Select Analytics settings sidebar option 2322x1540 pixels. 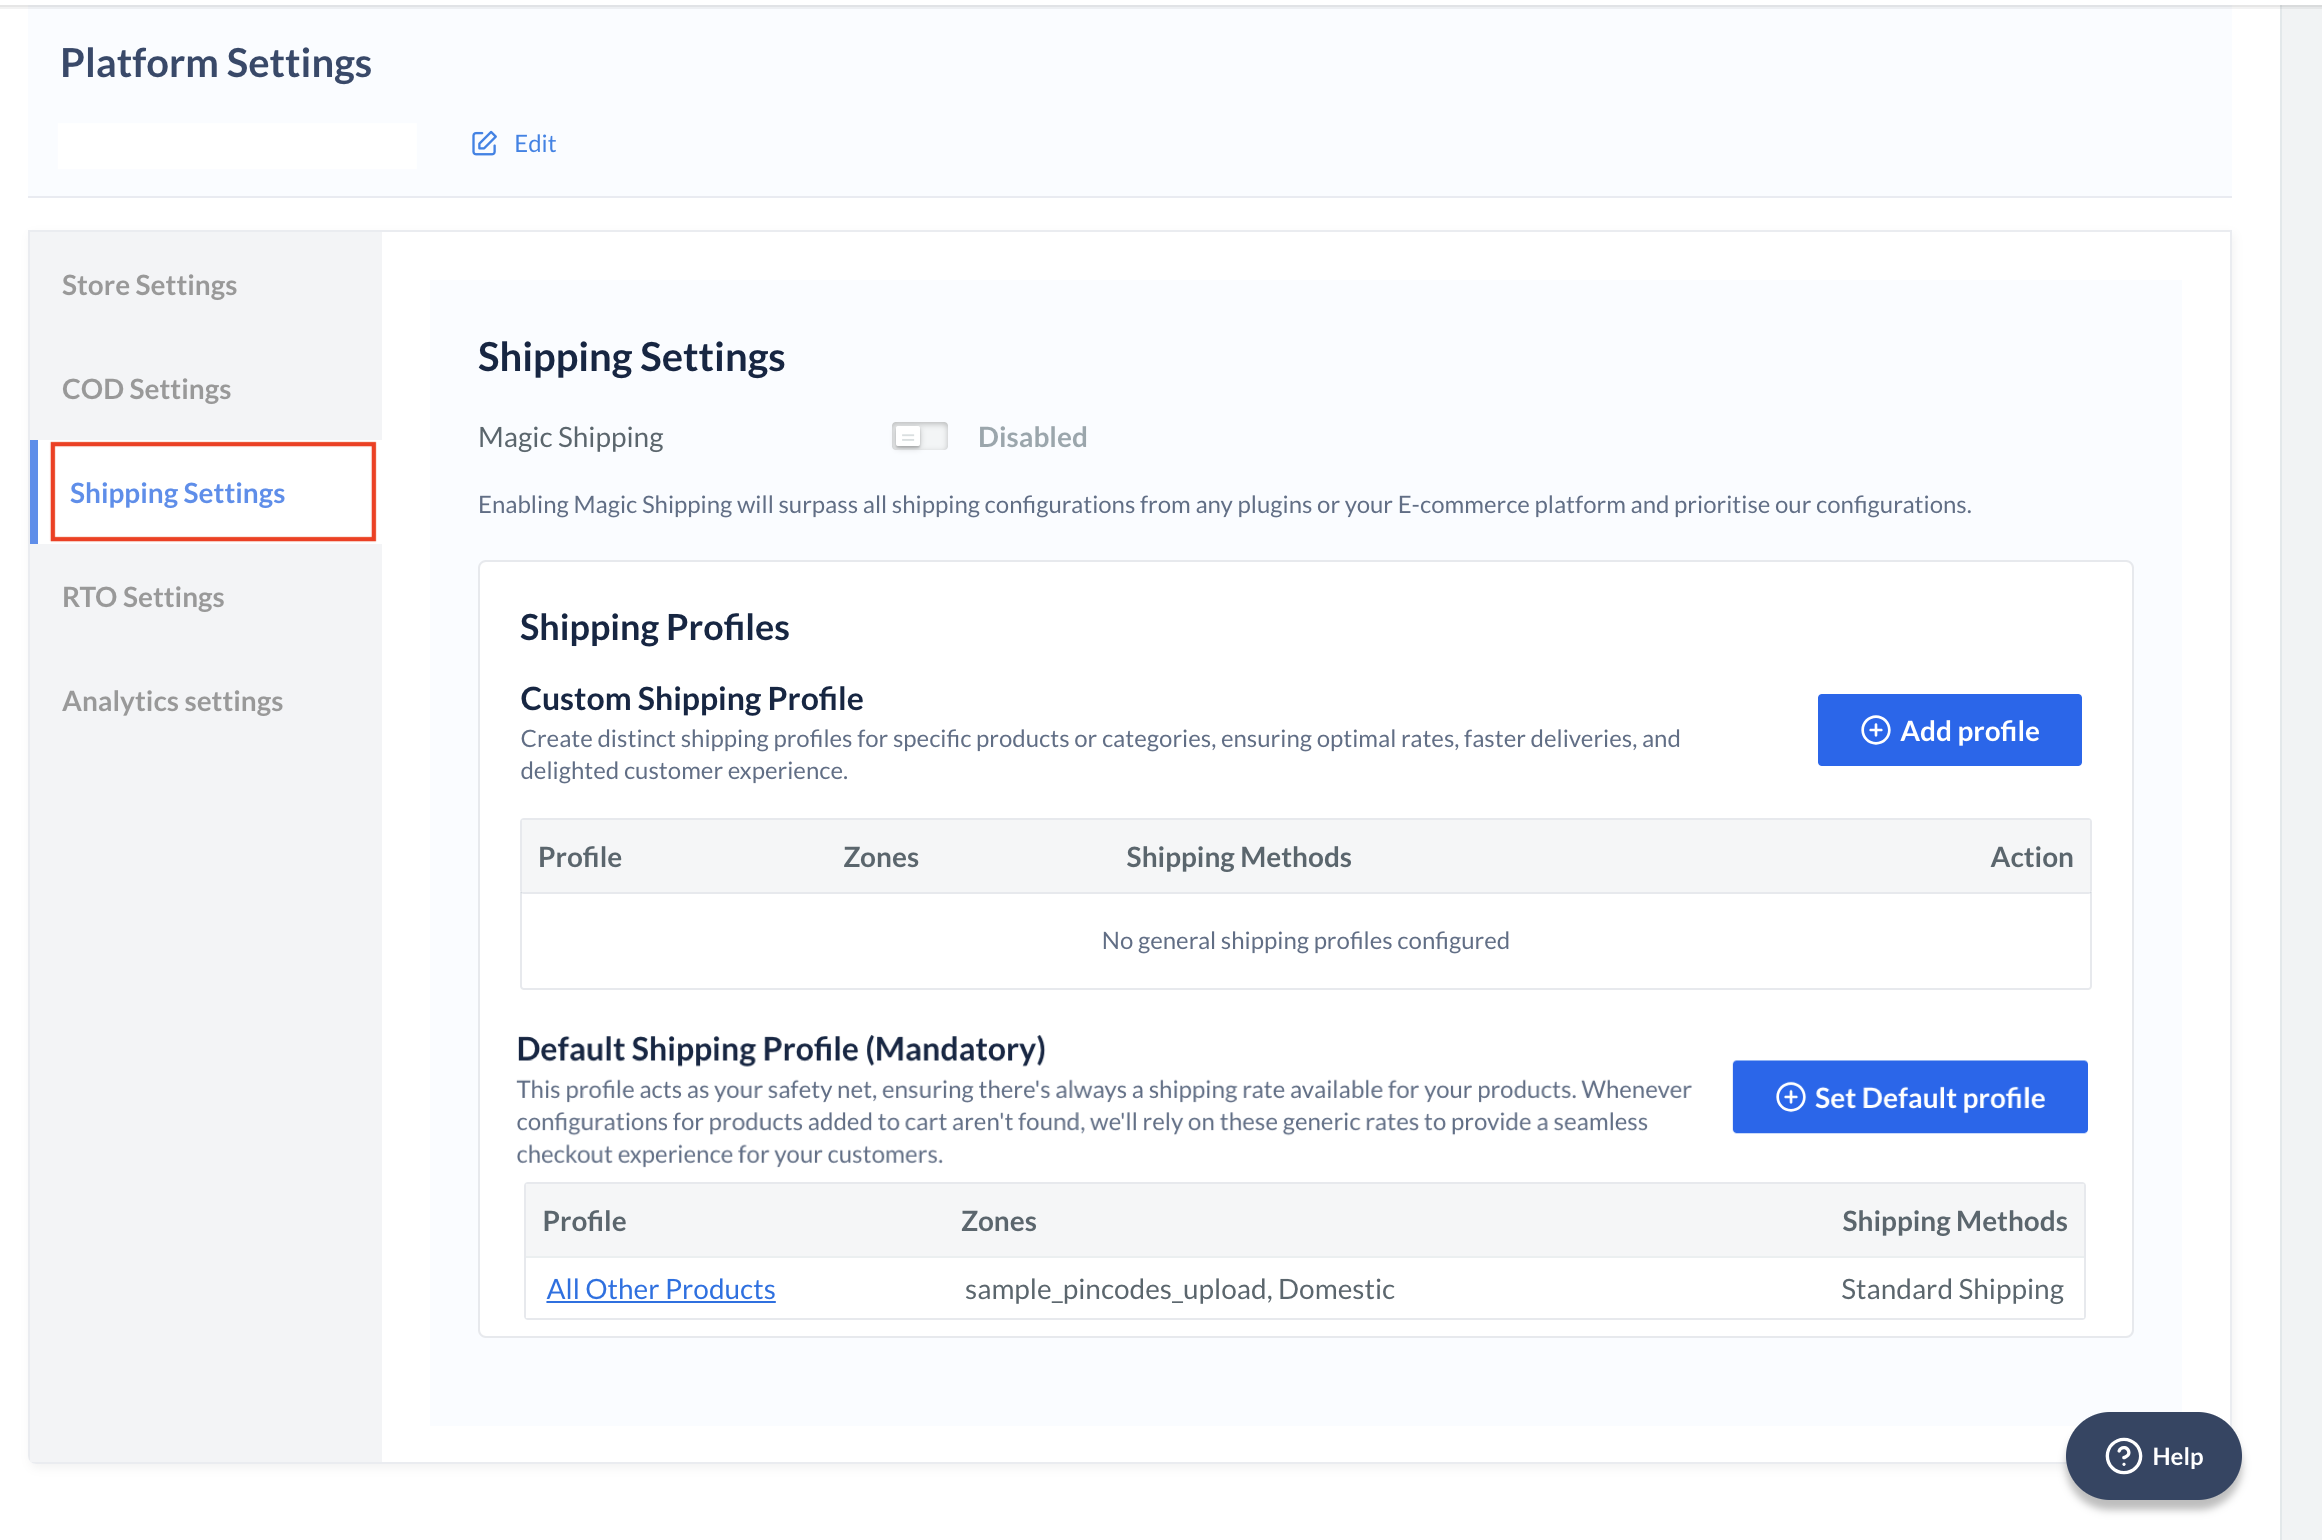pyautogui.click(x=172, y=700)
